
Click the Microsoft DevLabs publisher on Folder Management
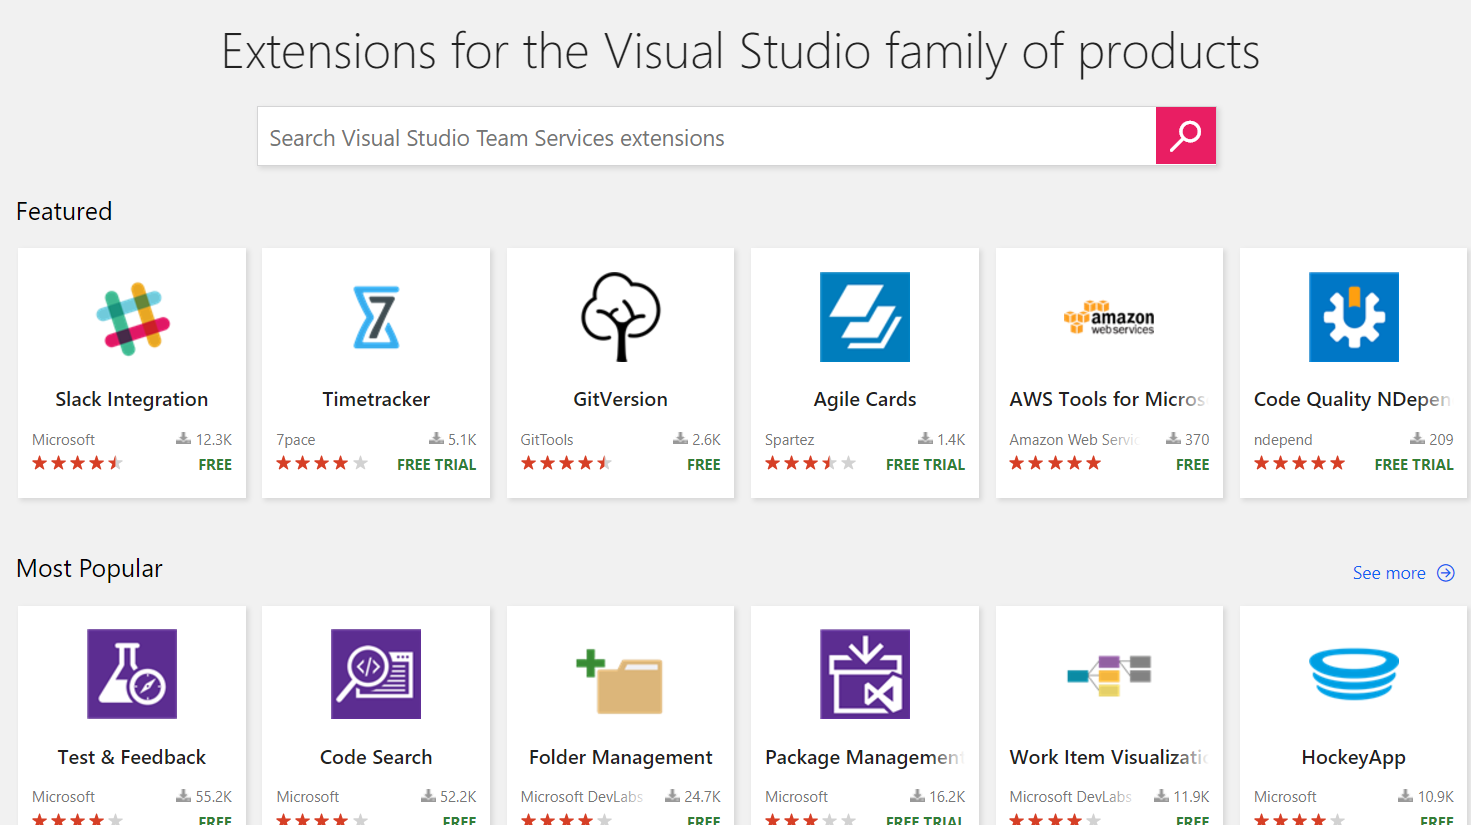pyautogui.click(x=582, y=797)
